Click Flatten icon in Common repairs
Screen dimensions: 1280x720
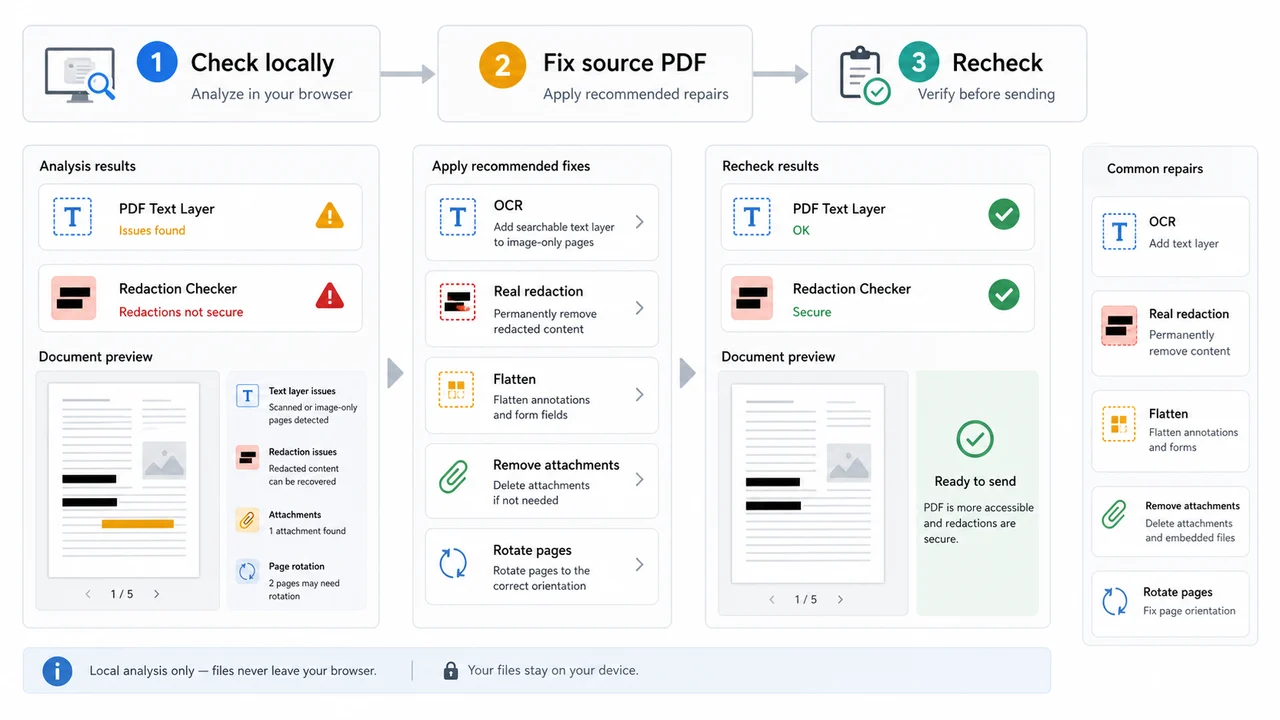1119,424
